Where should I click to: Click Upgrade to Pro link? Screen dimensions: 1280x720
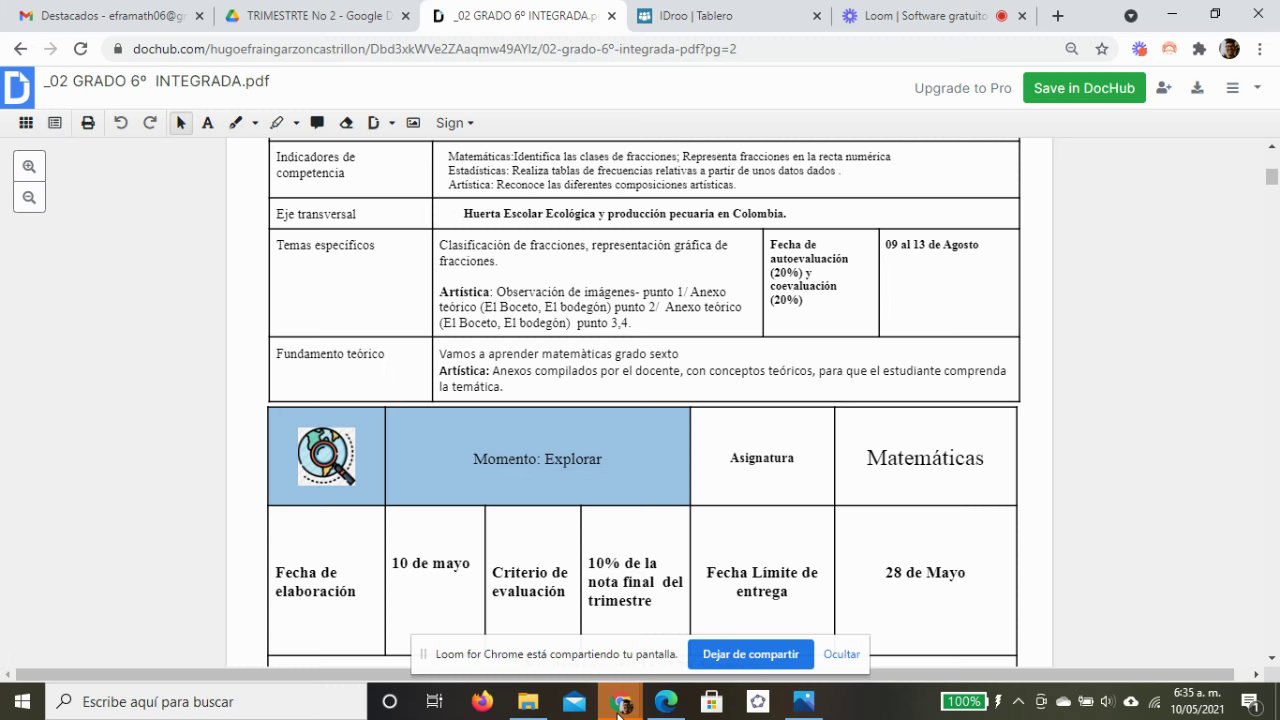[963, 88]
